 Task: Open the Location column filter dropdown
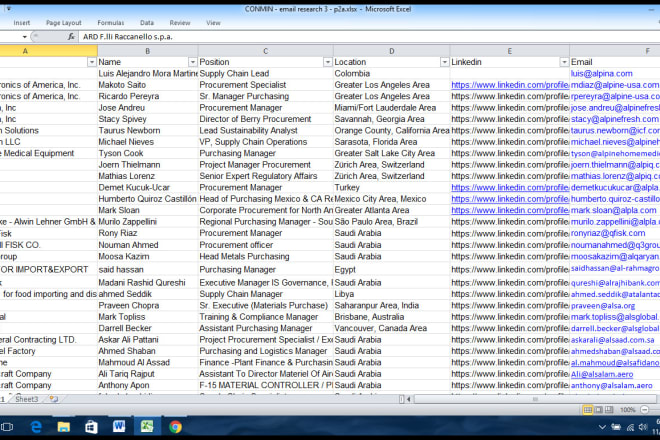[x=444, y=62]
